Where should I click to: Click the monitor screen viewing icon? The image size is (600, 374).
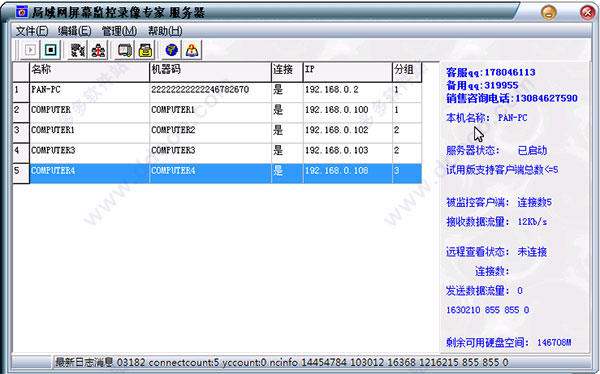[125, 50]
